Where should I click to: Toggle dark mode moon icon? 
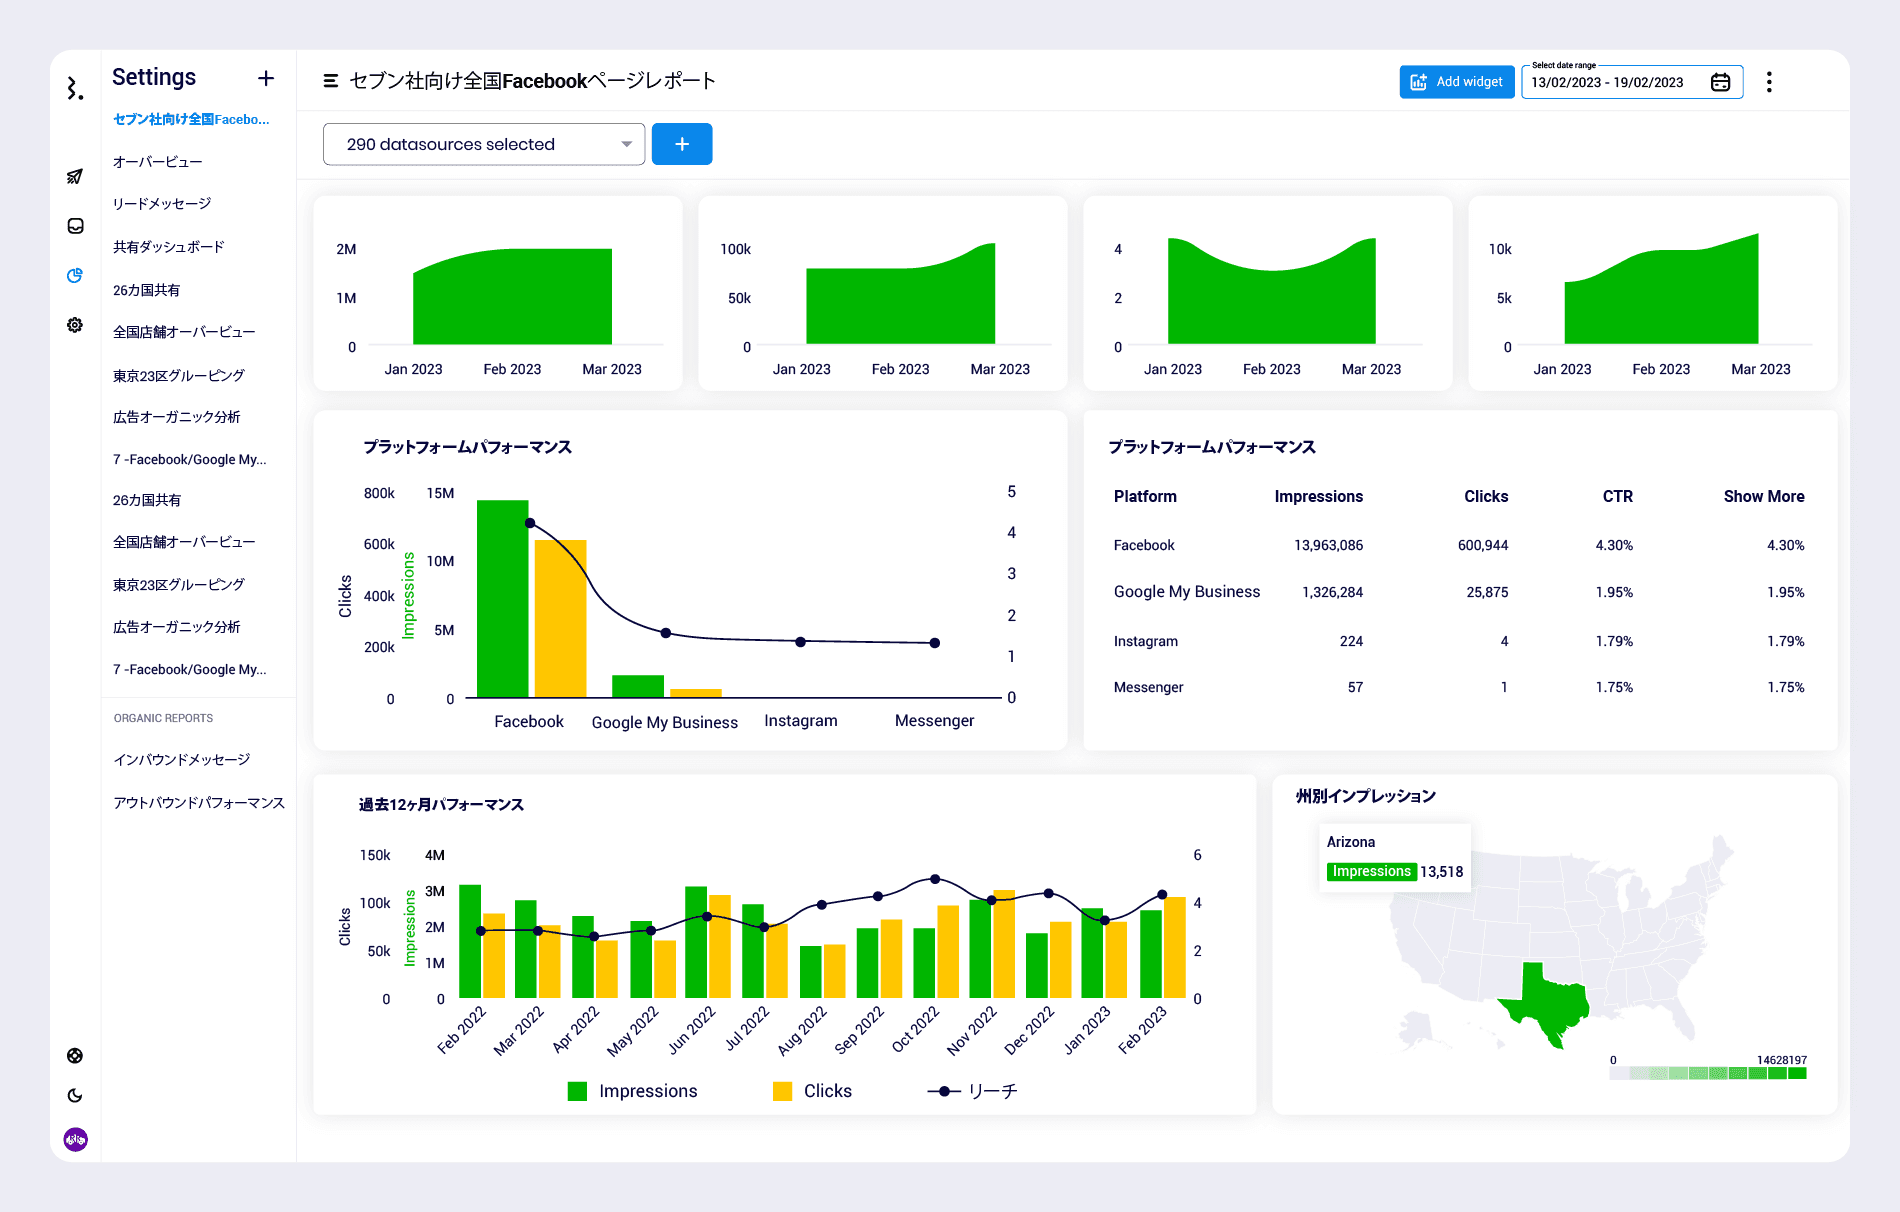[x=75, y=1096]
